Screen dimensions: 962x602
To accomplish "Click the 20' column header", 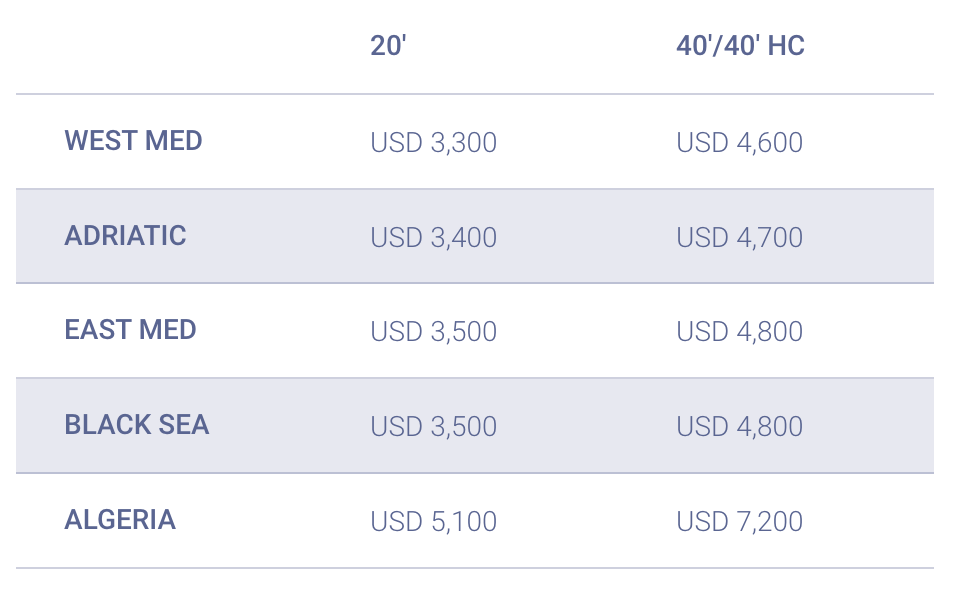I will [388, 46].
